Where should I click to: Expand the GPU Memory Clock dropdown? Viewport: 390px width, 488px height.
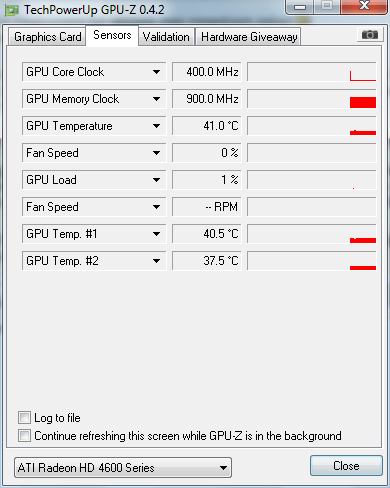94,99
